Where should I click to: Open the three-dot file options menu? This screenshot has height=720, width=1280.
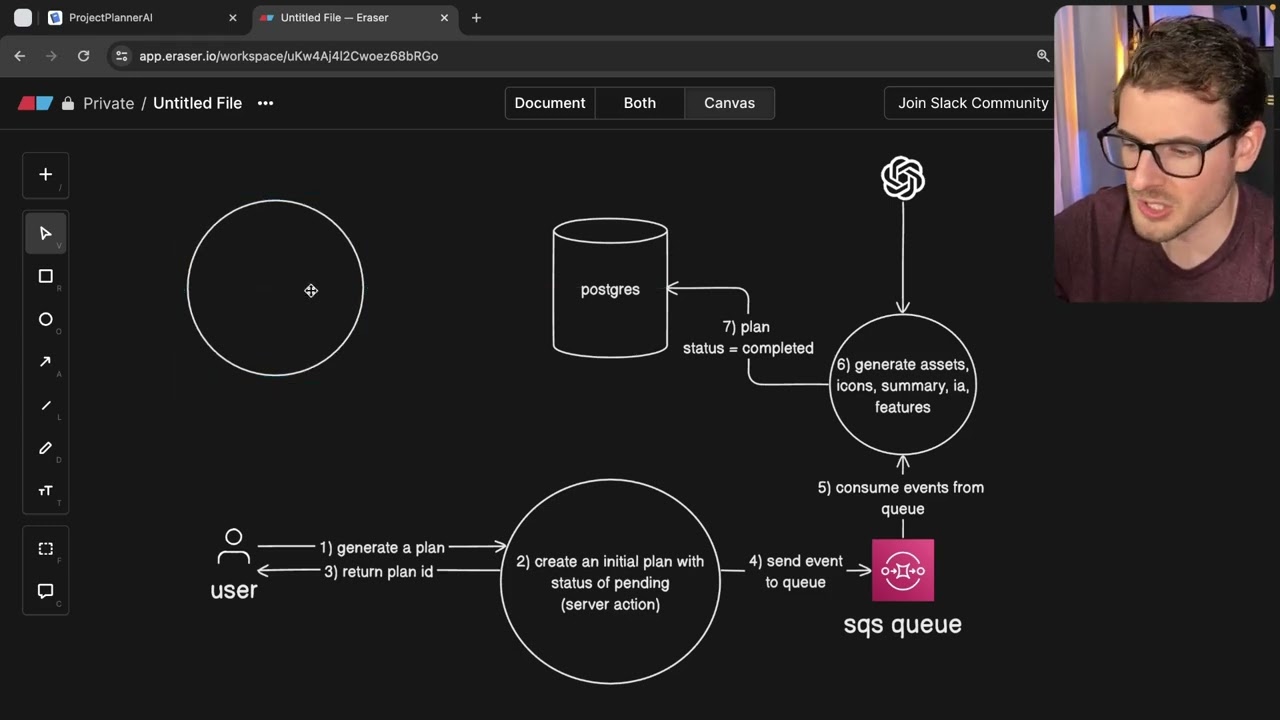click(265, 103)
